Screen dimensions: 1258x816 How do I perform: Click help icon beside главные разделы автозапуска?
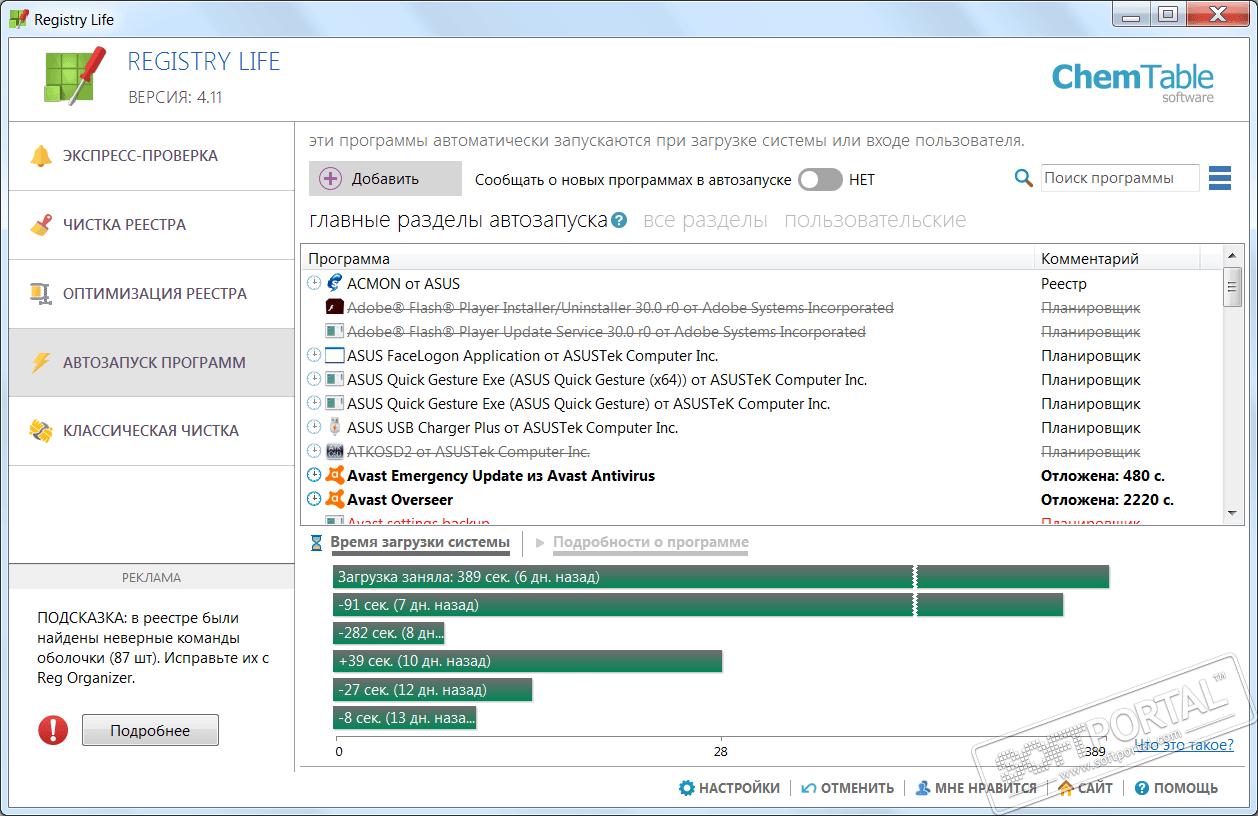619,221
